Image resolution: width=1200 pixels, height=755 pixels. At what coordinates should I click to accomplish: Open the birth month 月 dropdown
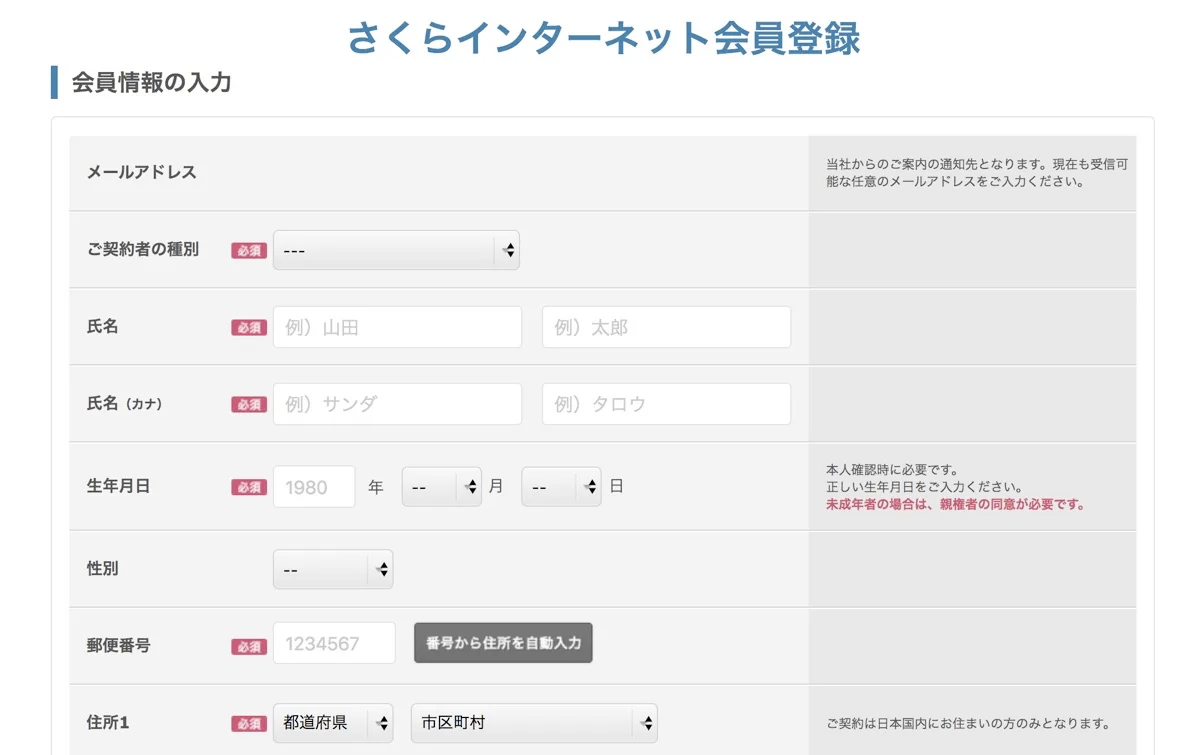(442, 487)
